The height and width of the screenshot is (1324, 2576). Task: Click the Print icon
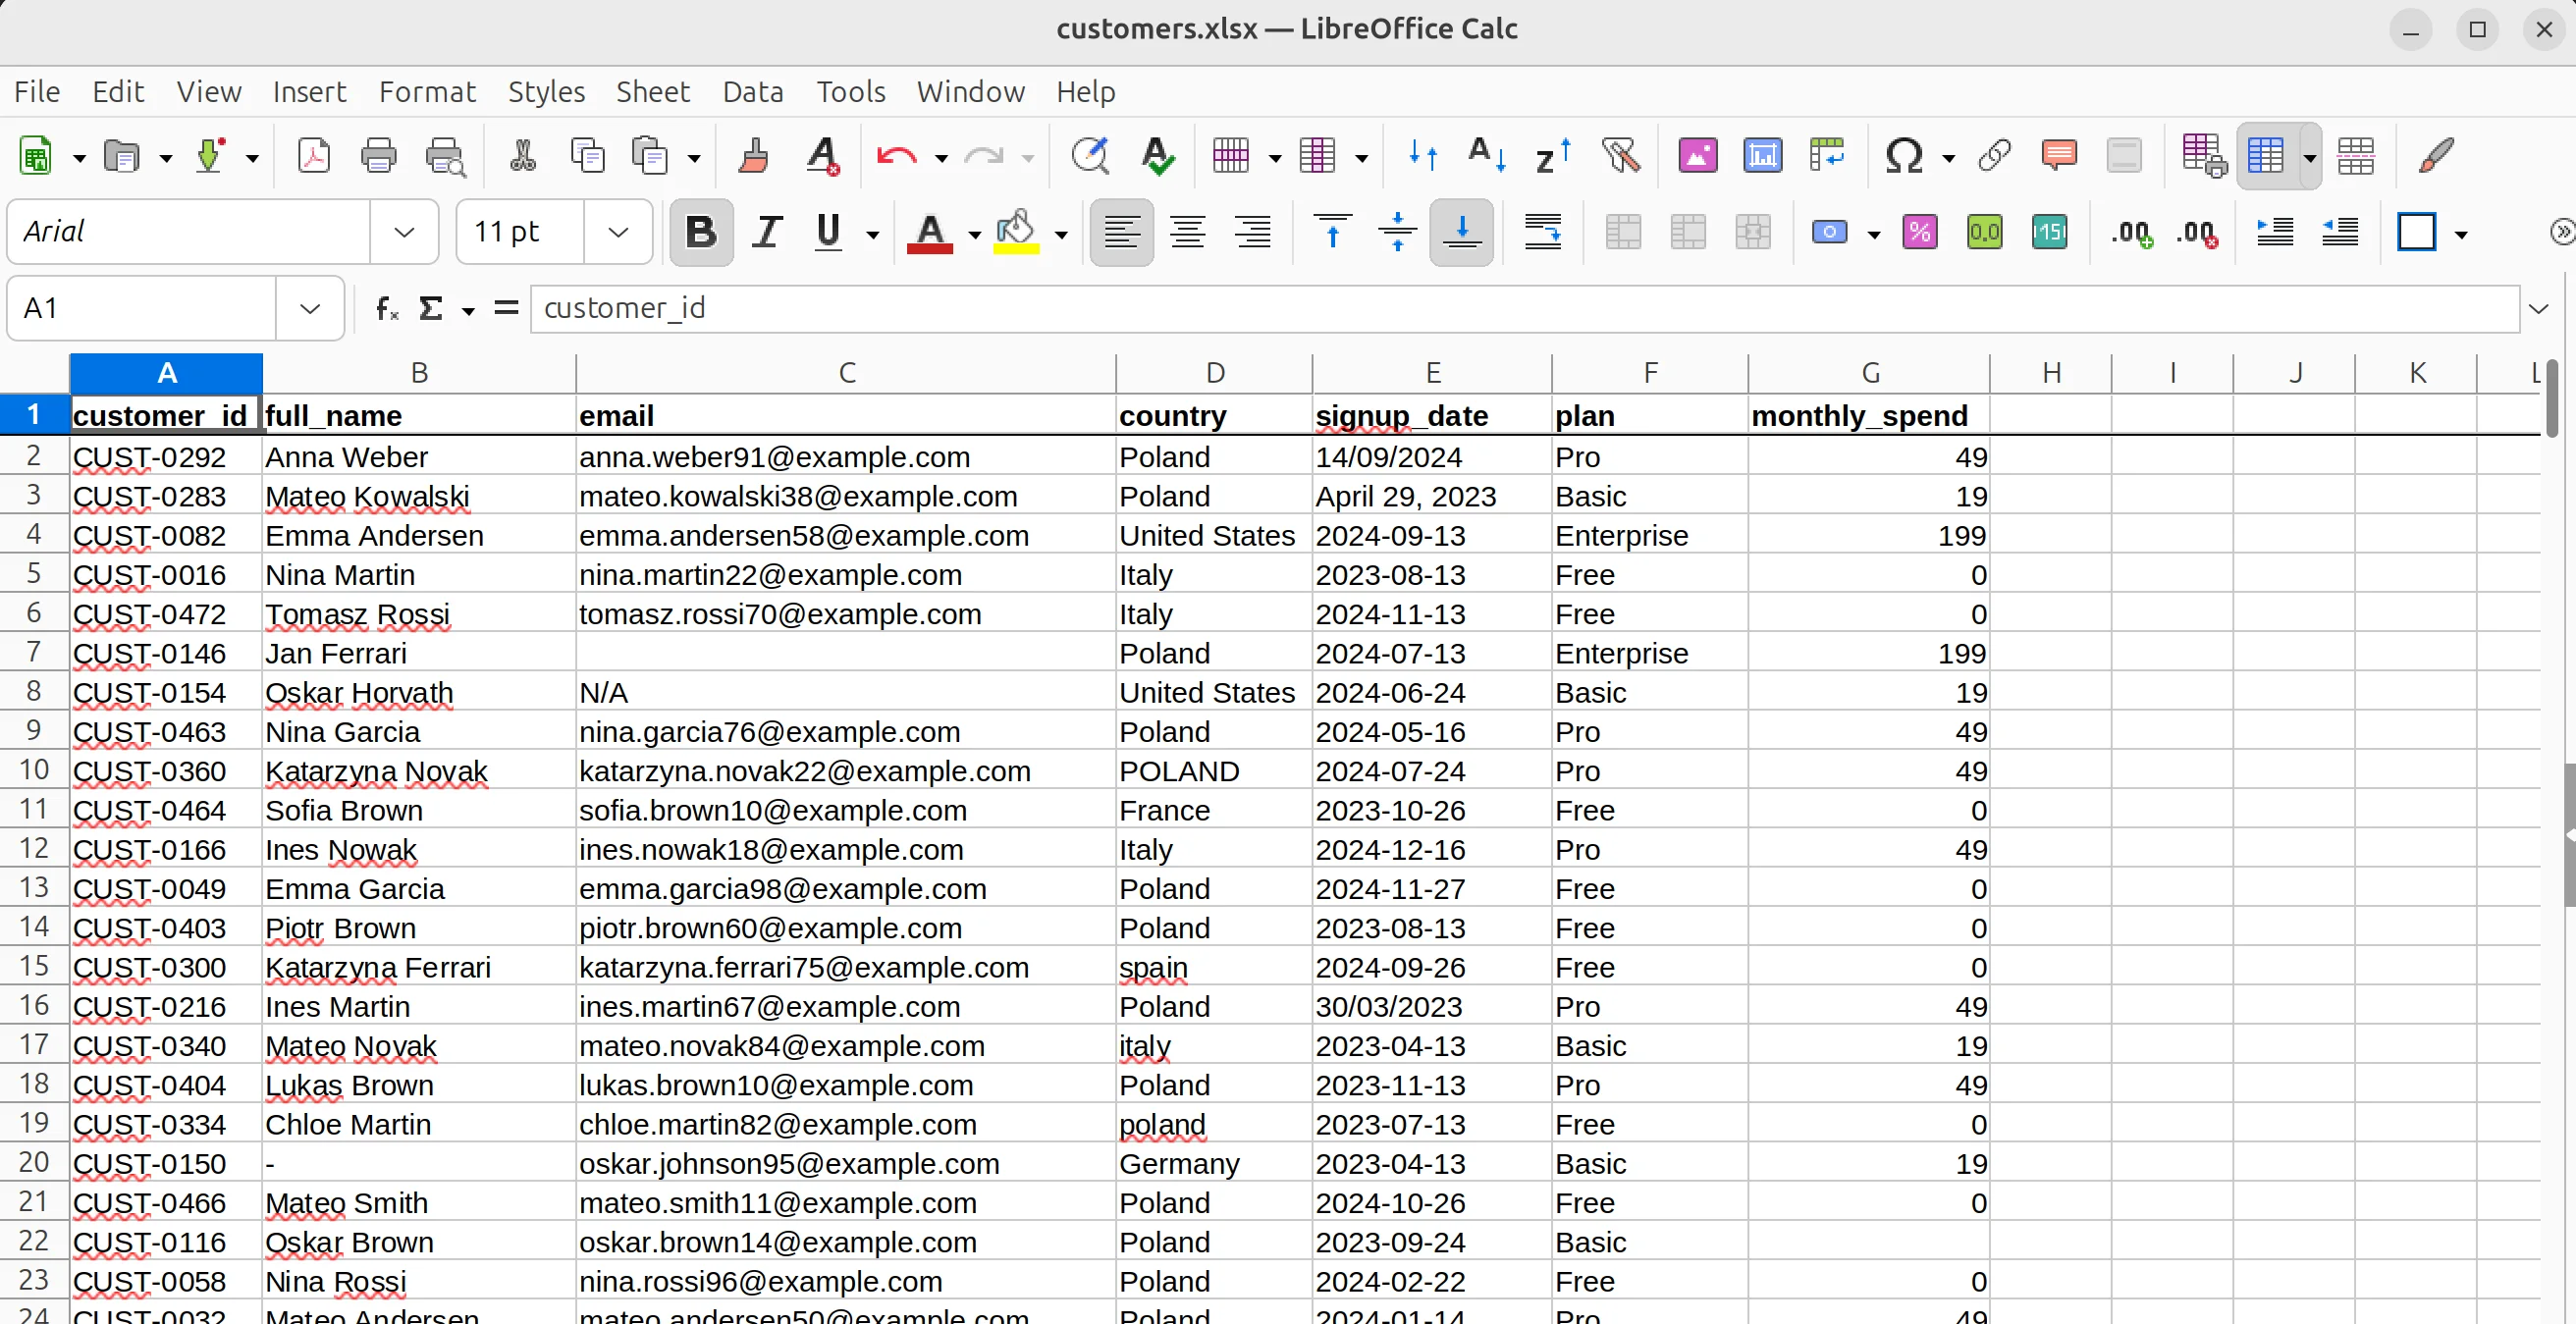click(378, 156)
